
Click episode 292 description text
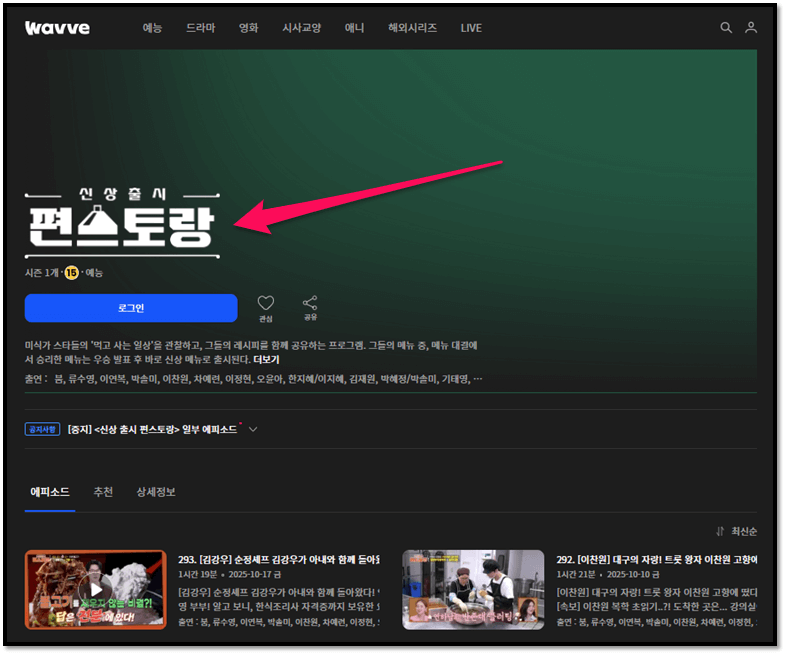pyautogui.click(x=657, y=599)
